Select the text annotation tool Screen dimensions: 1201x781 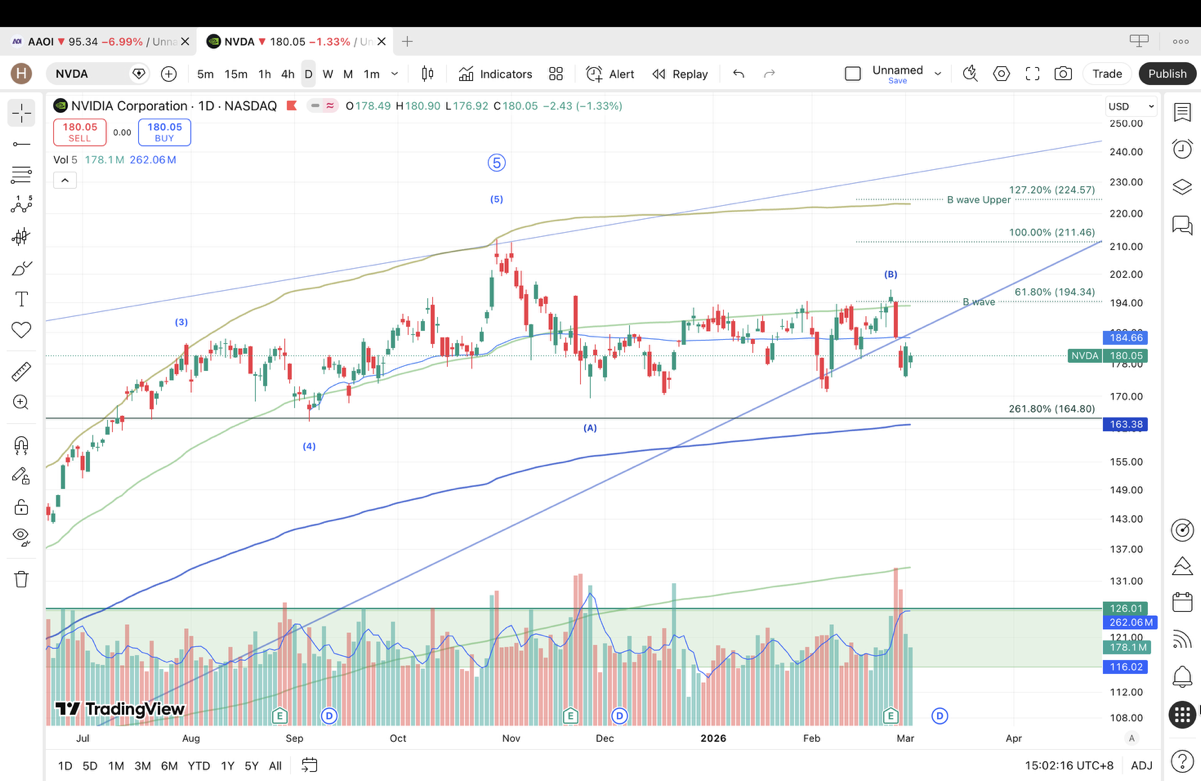pos(21,299)
